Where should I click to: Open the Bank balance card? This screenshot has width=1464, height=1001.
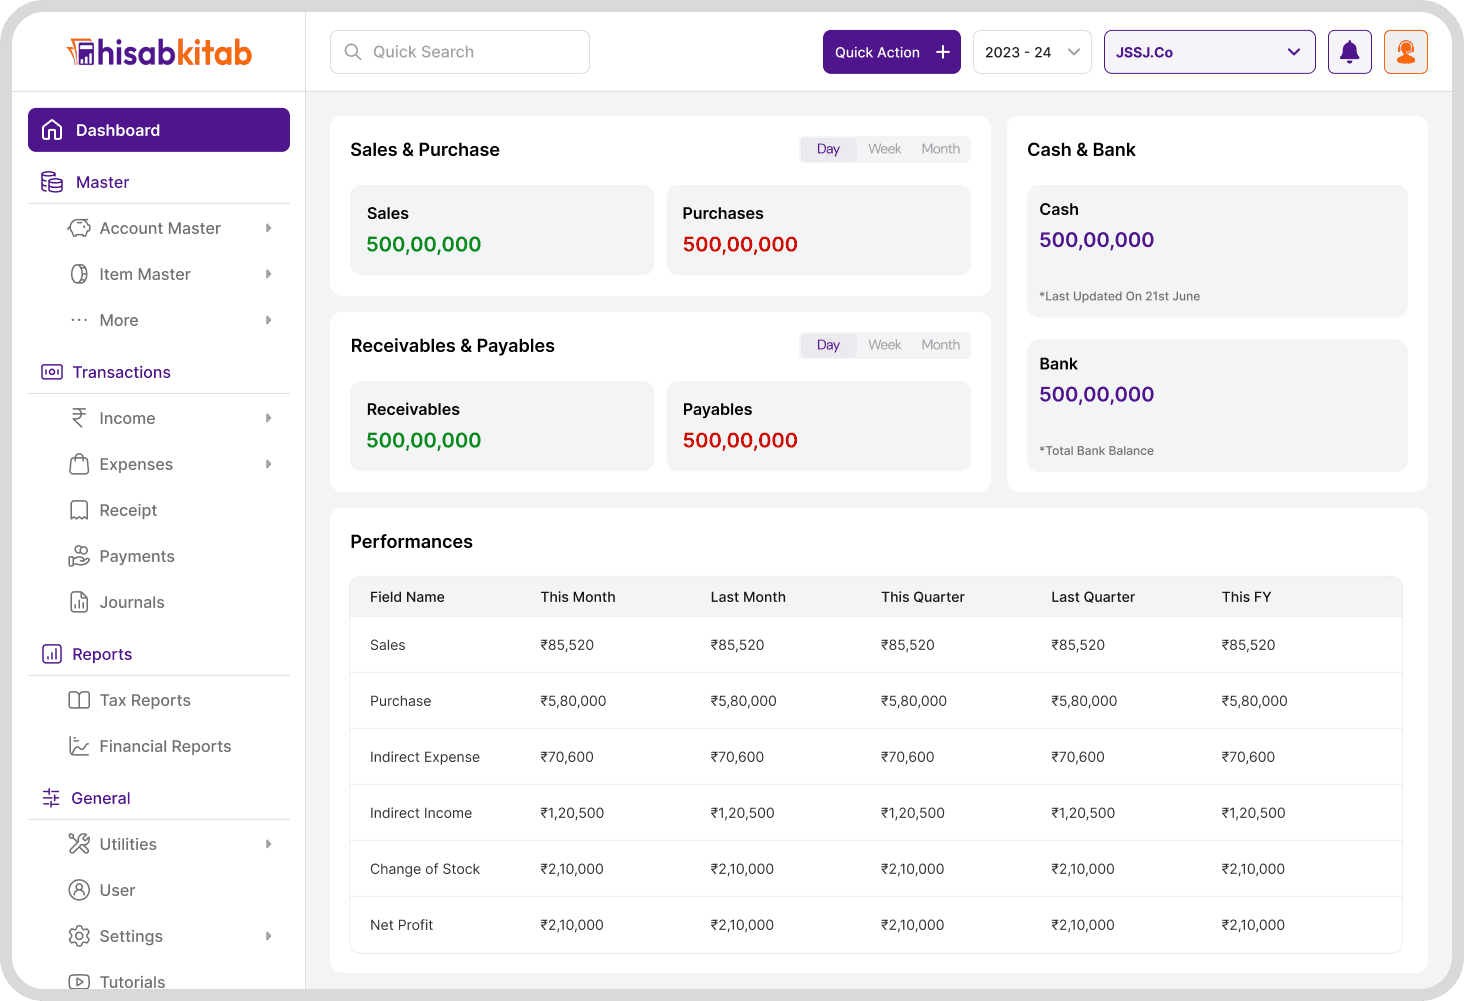pyautogui.click(x=1217, y=406)
